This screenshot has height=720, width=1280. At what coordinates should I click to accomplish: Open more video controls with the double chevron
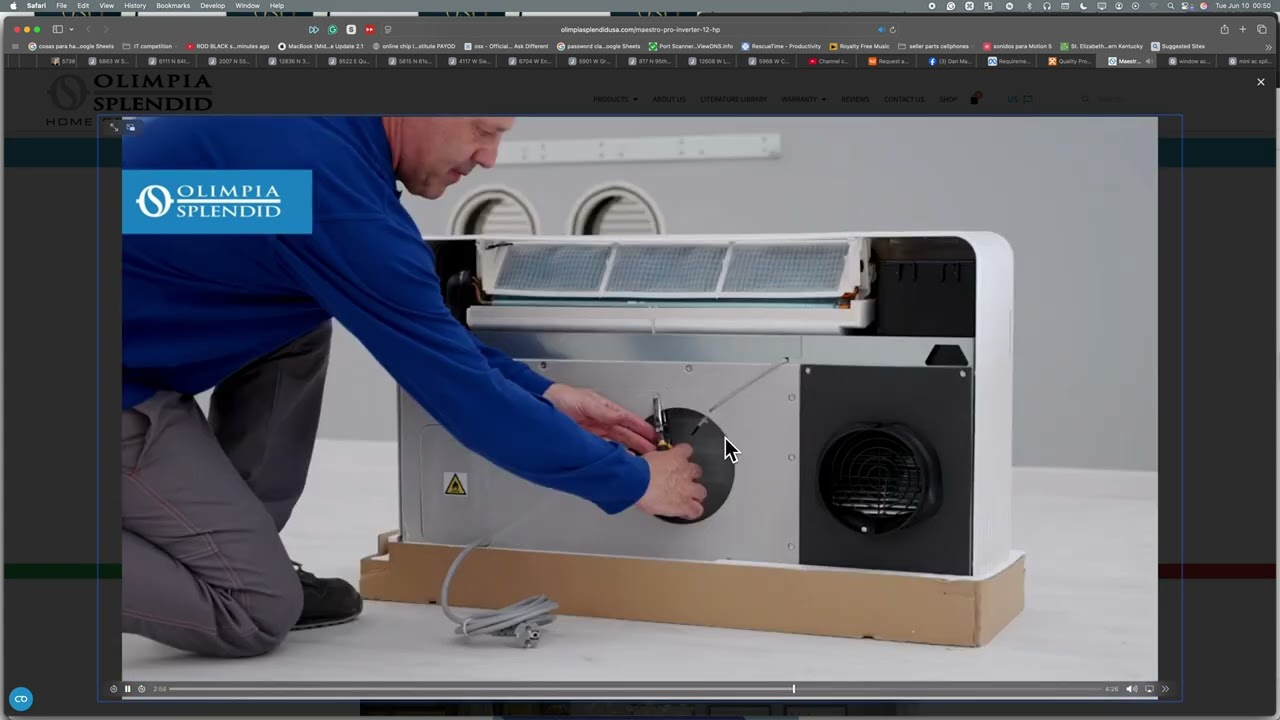tap(1165, 689)
